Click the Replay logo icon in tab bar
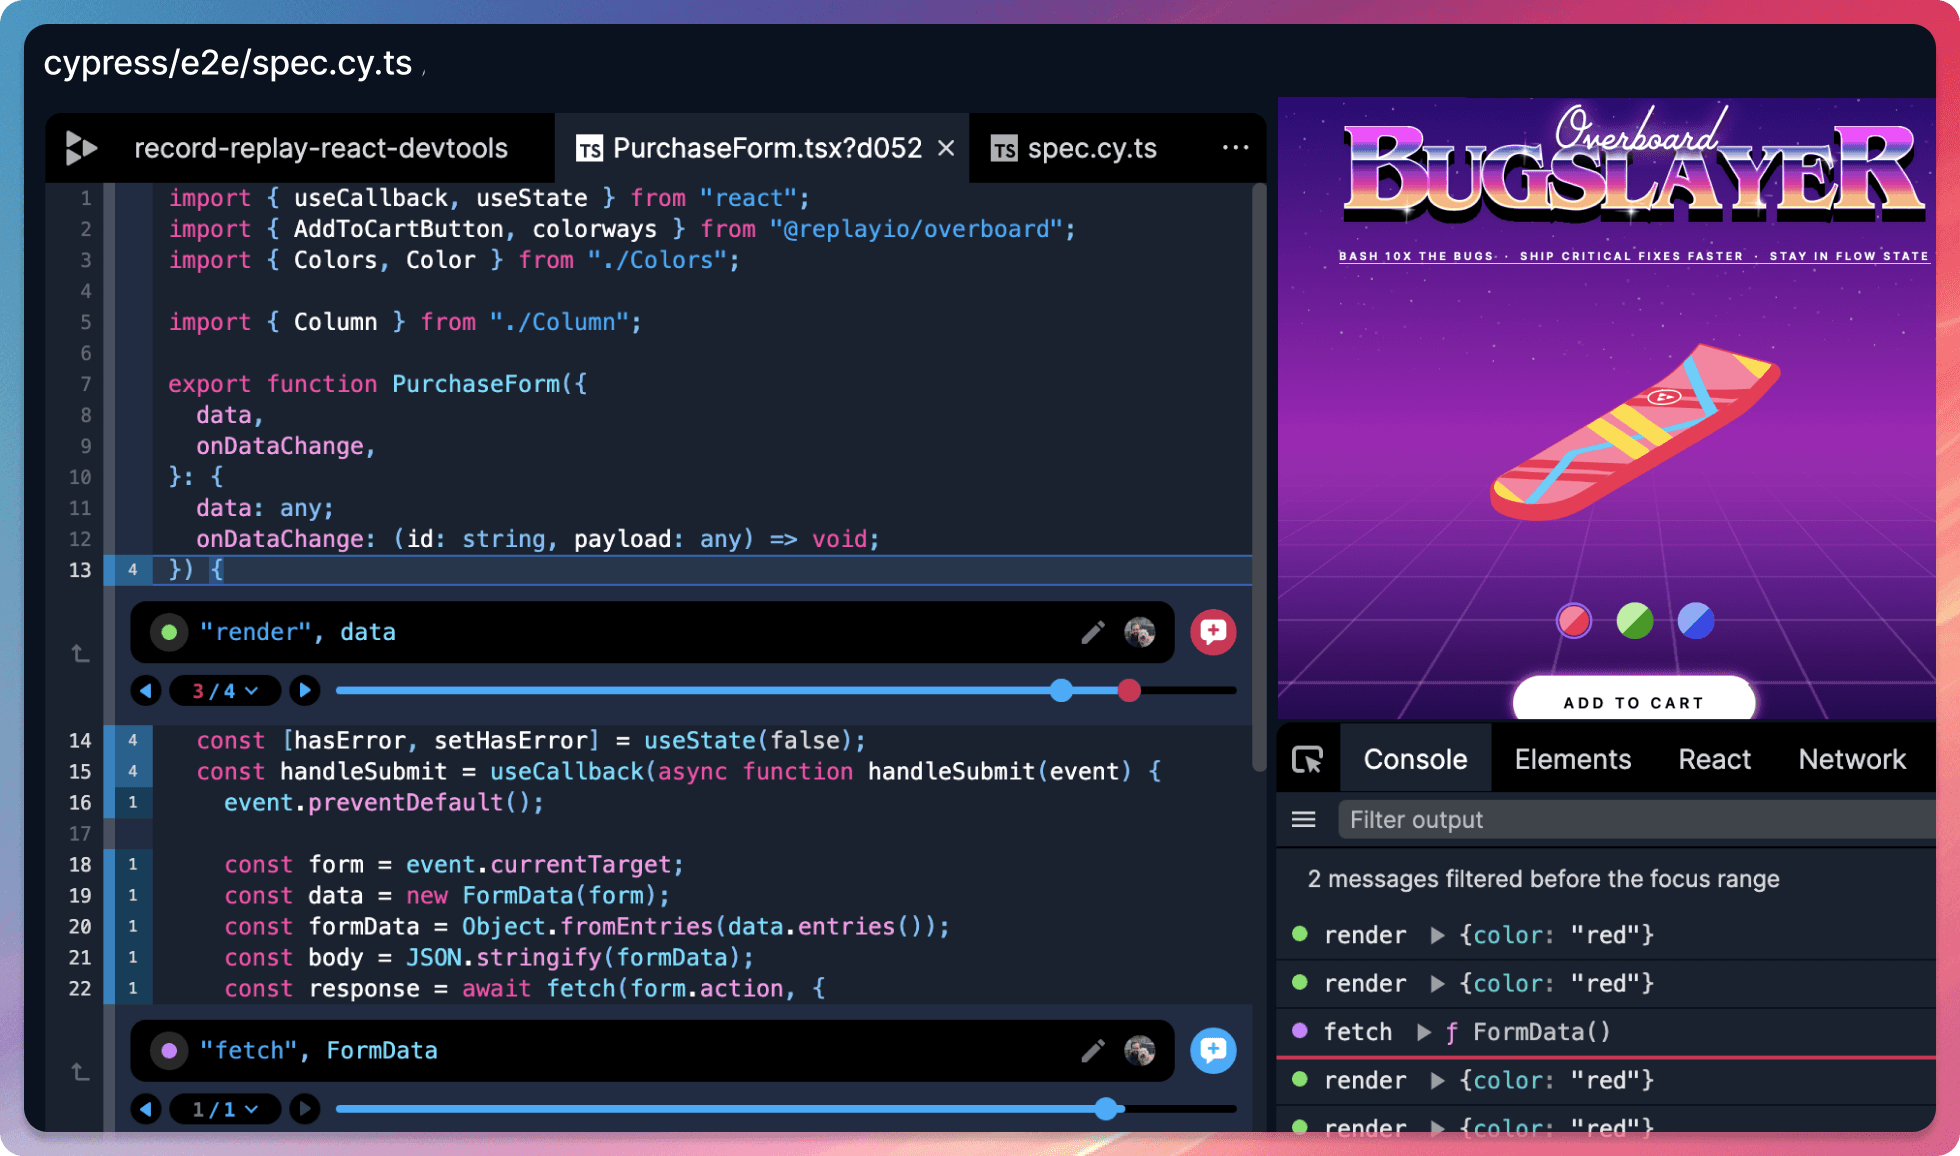Image resolution: width=1960 pixels, height=1156 pixels. [81, 148]
